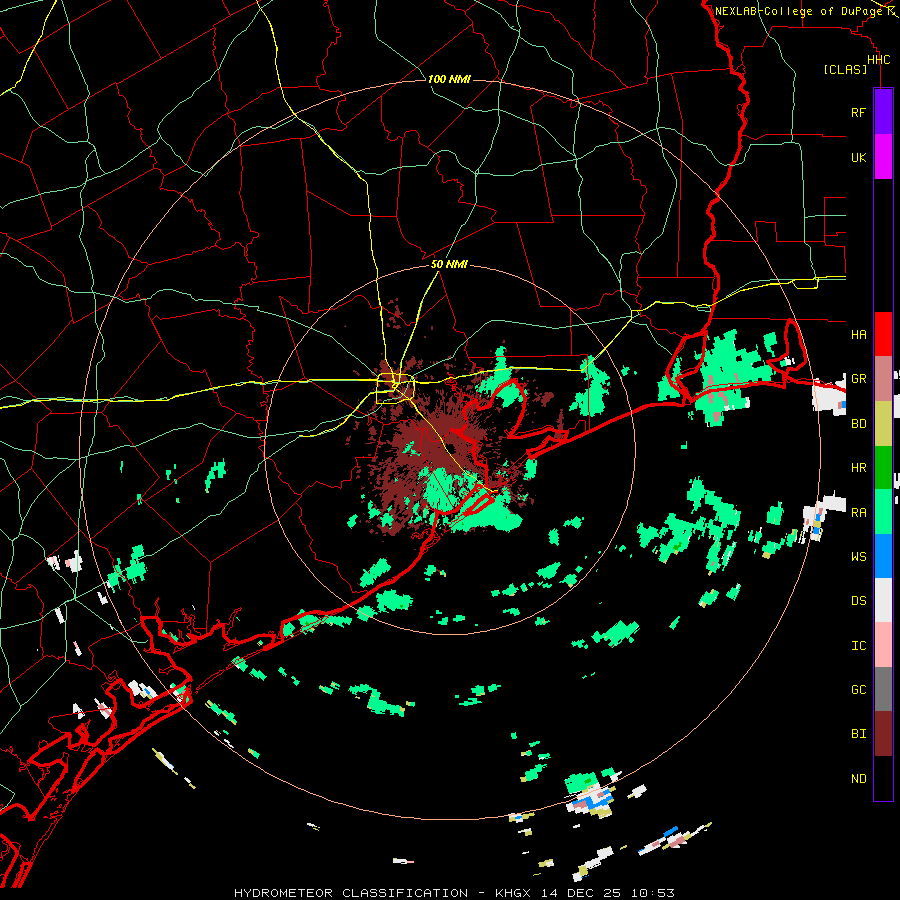Click the GC legend label
The image size is (900, 900).
click(858, 689)
